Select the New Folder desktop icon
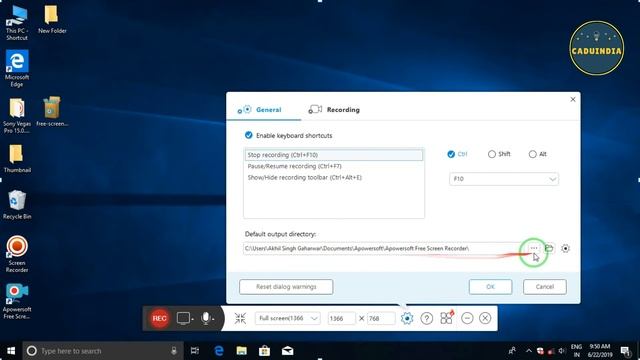The image size is (640, 360). (52, 19)
